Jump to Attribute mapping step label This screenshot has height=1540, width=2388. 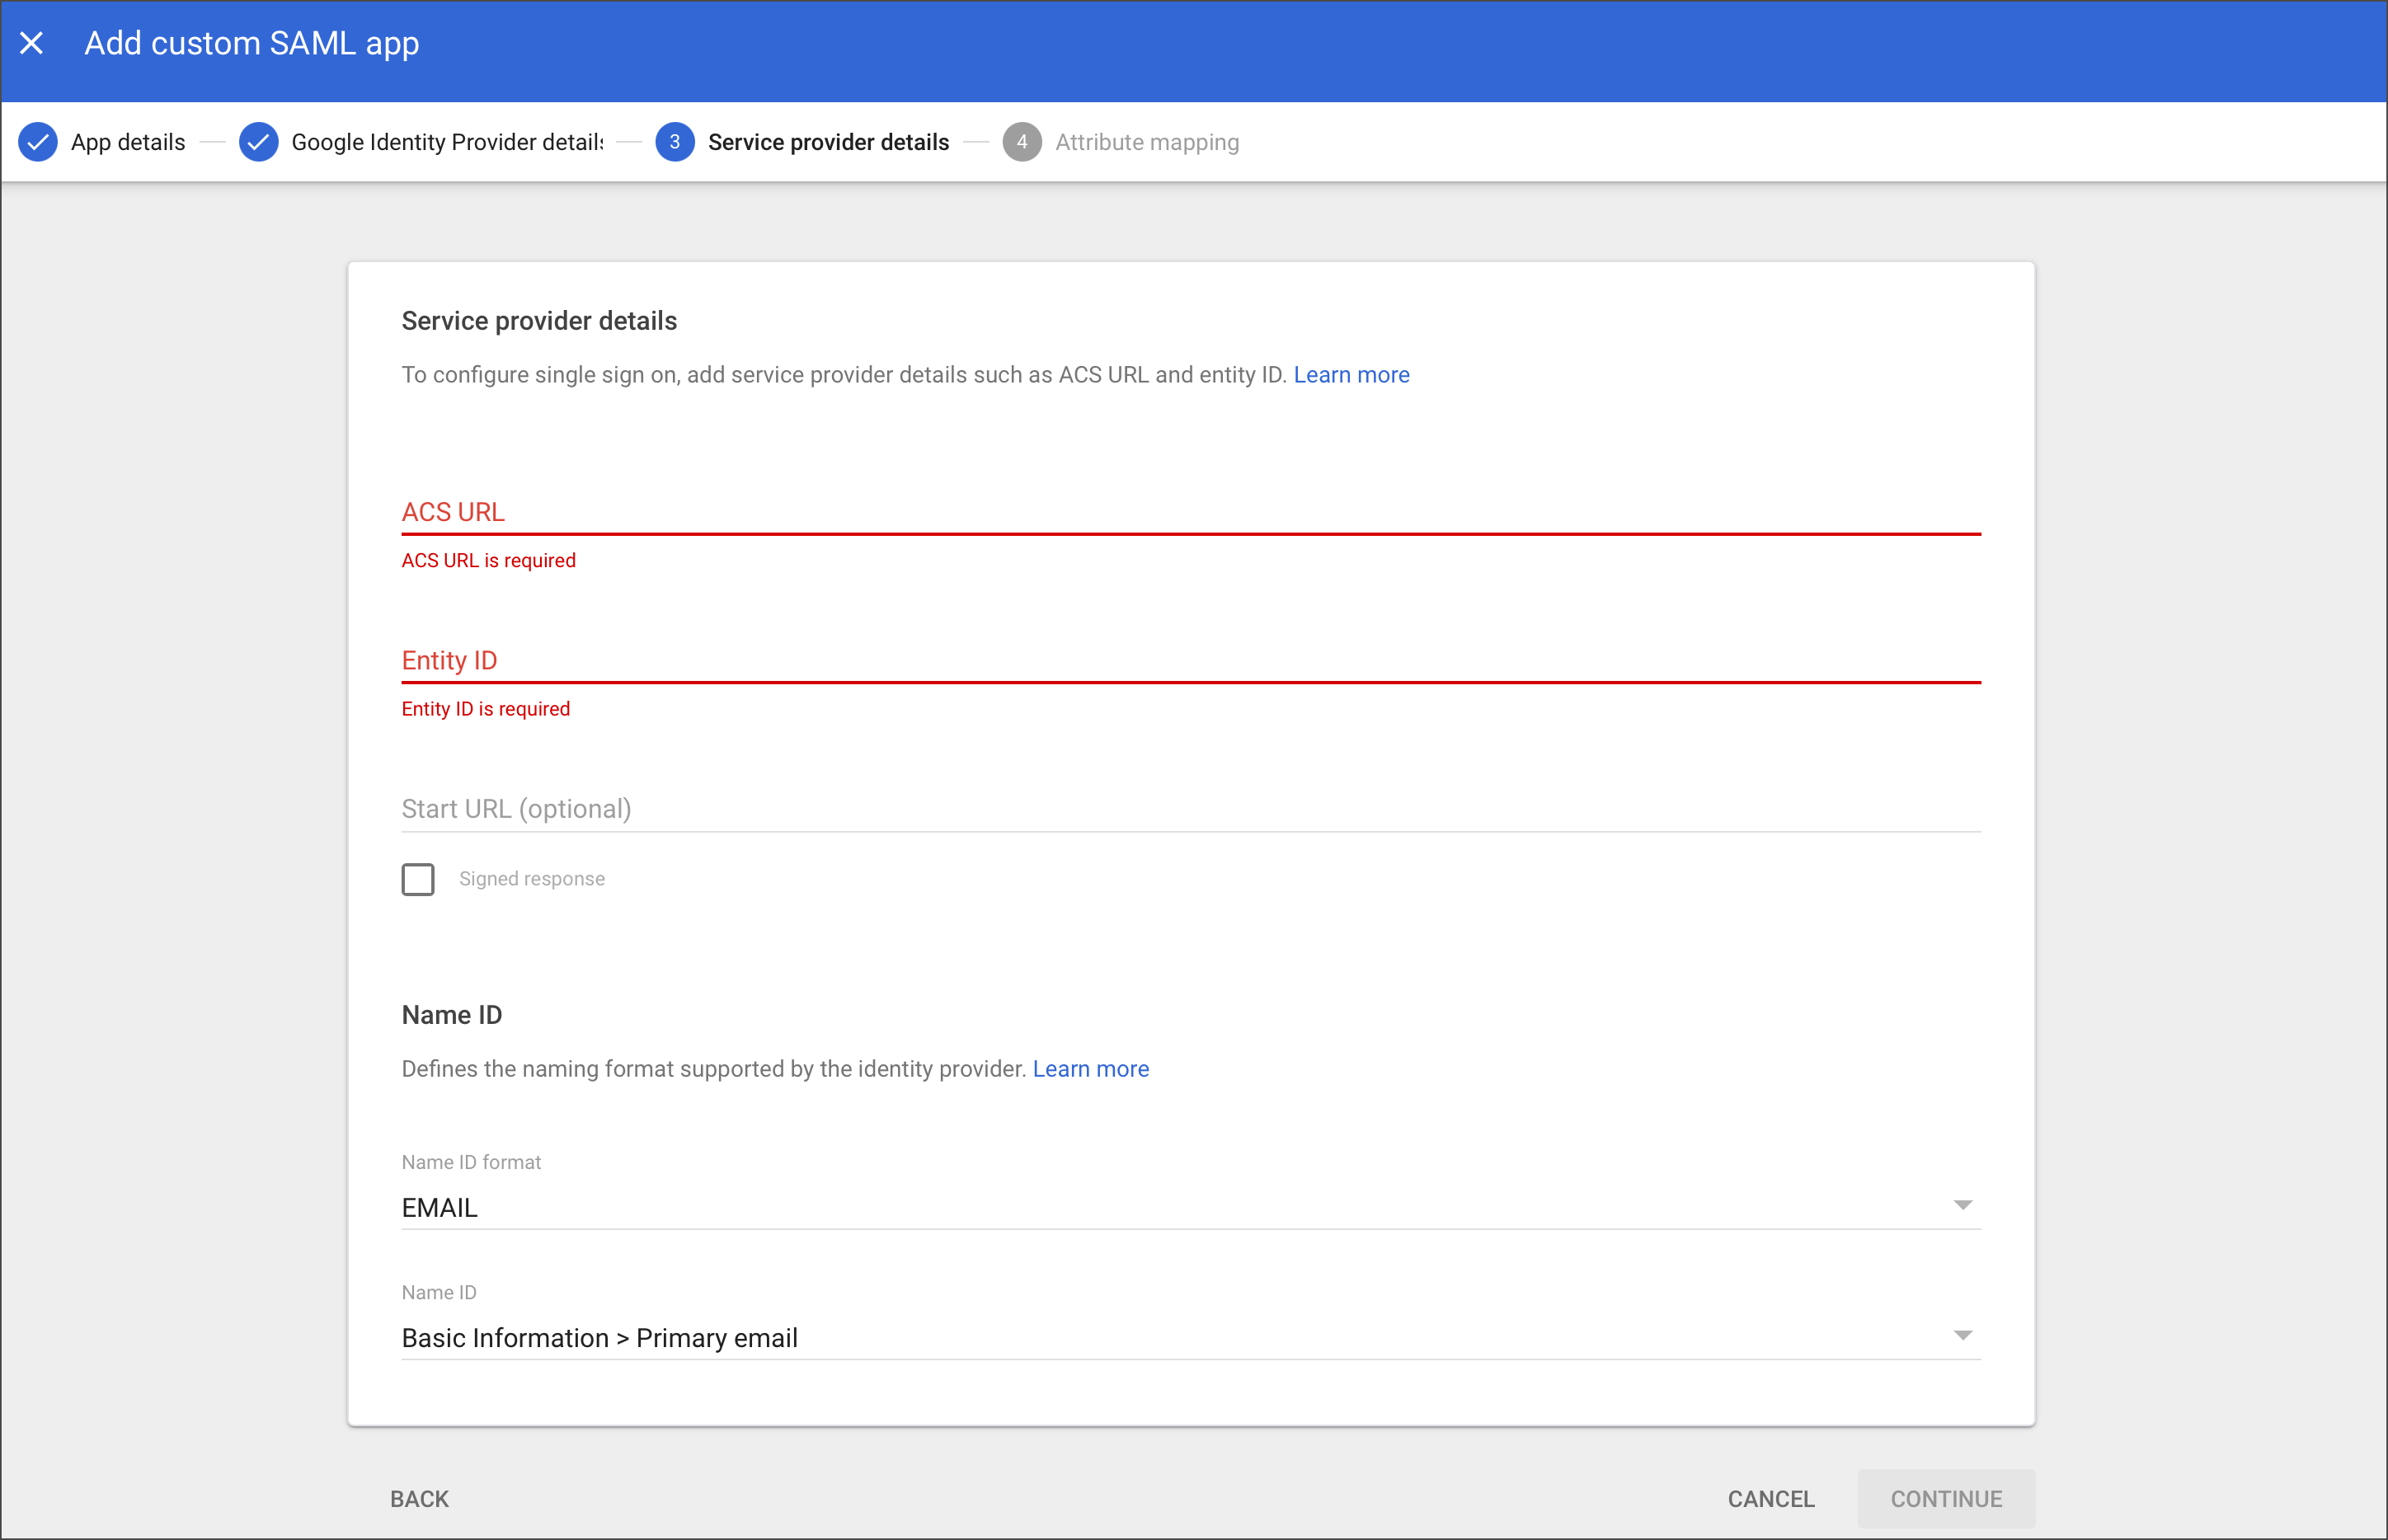[x=1147, y=142]
